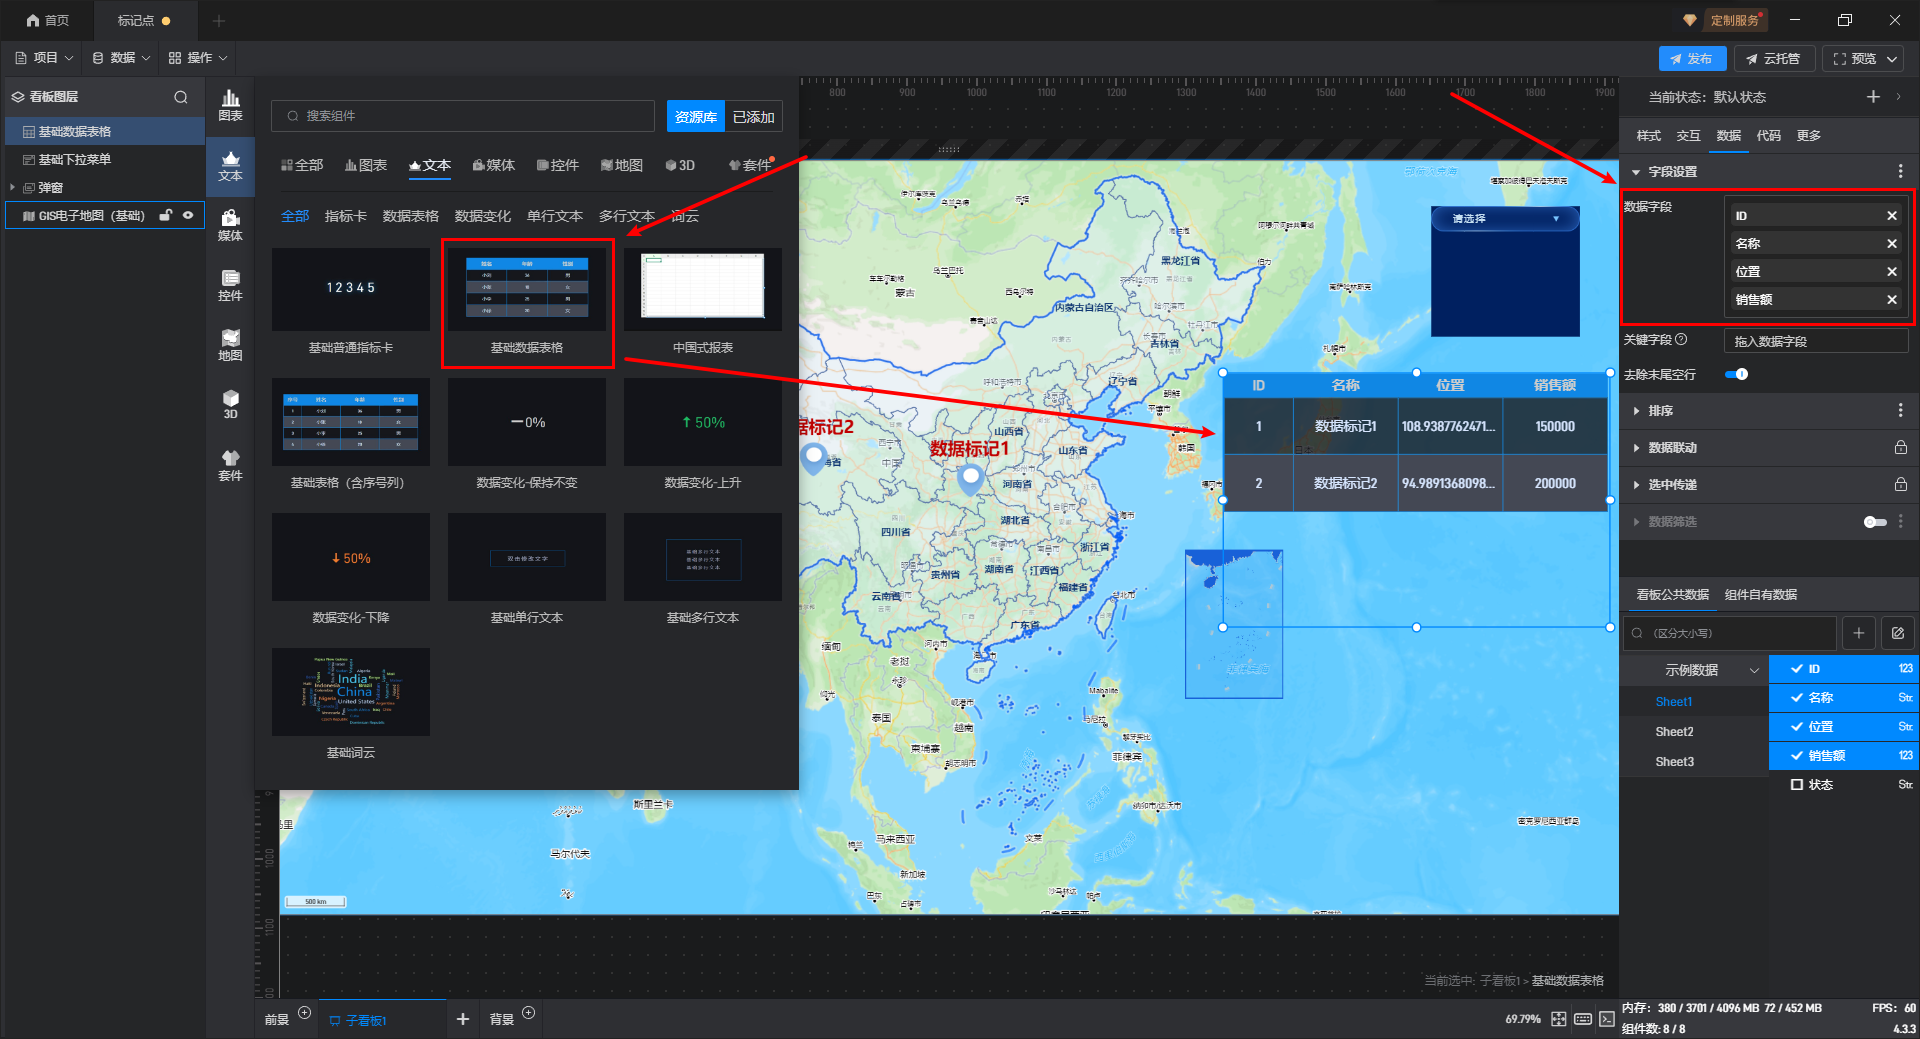Viewport: 1920px width, 1039px height.
Task: Click the 发布 publish button
Action: [x=1691, y=59]
